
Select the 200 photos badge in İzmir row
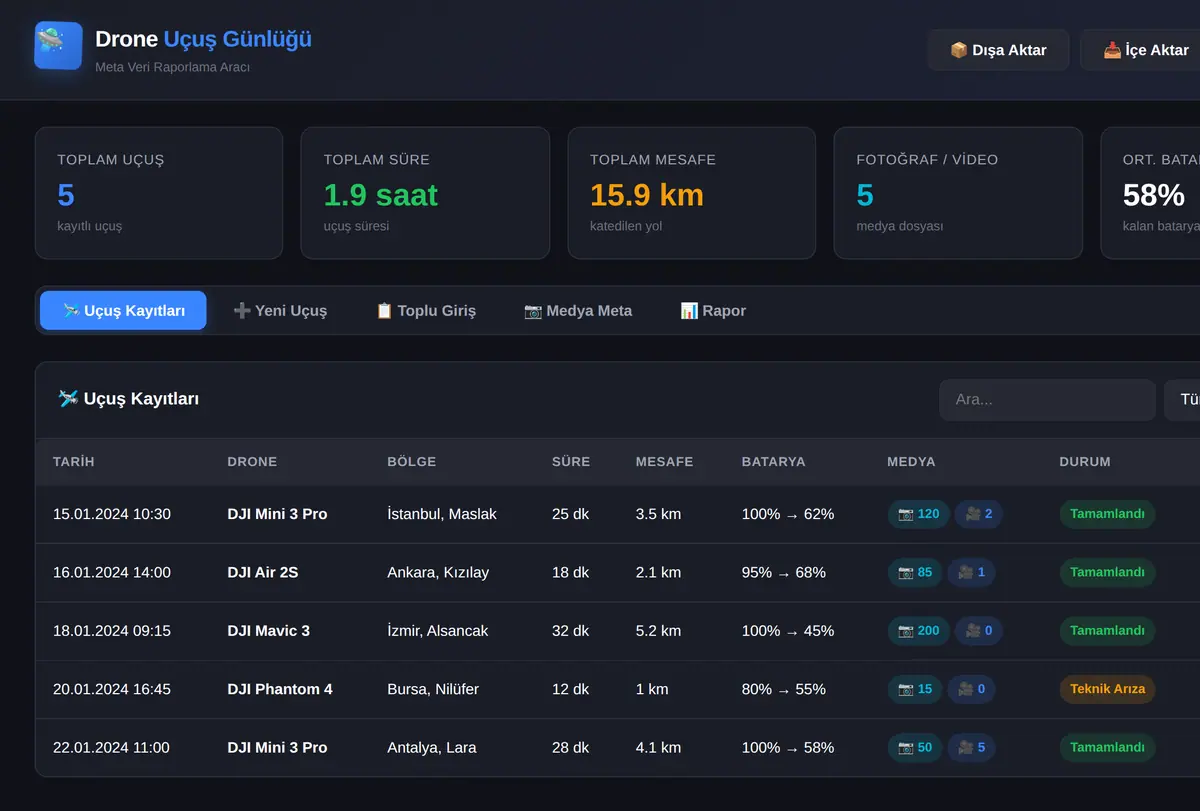pyautogui.click(x=919, y=631)
